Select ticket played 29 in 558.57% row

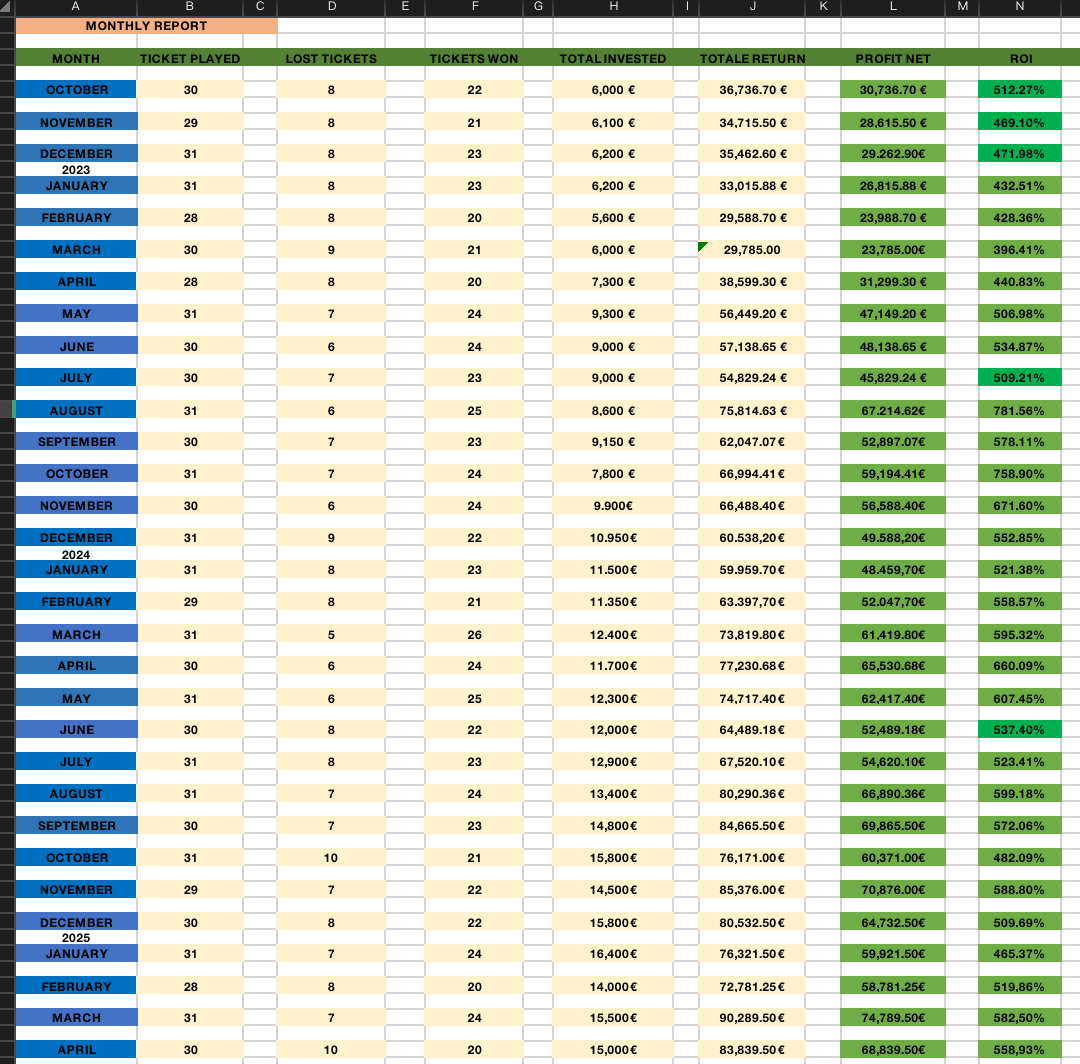click(190, 601)
